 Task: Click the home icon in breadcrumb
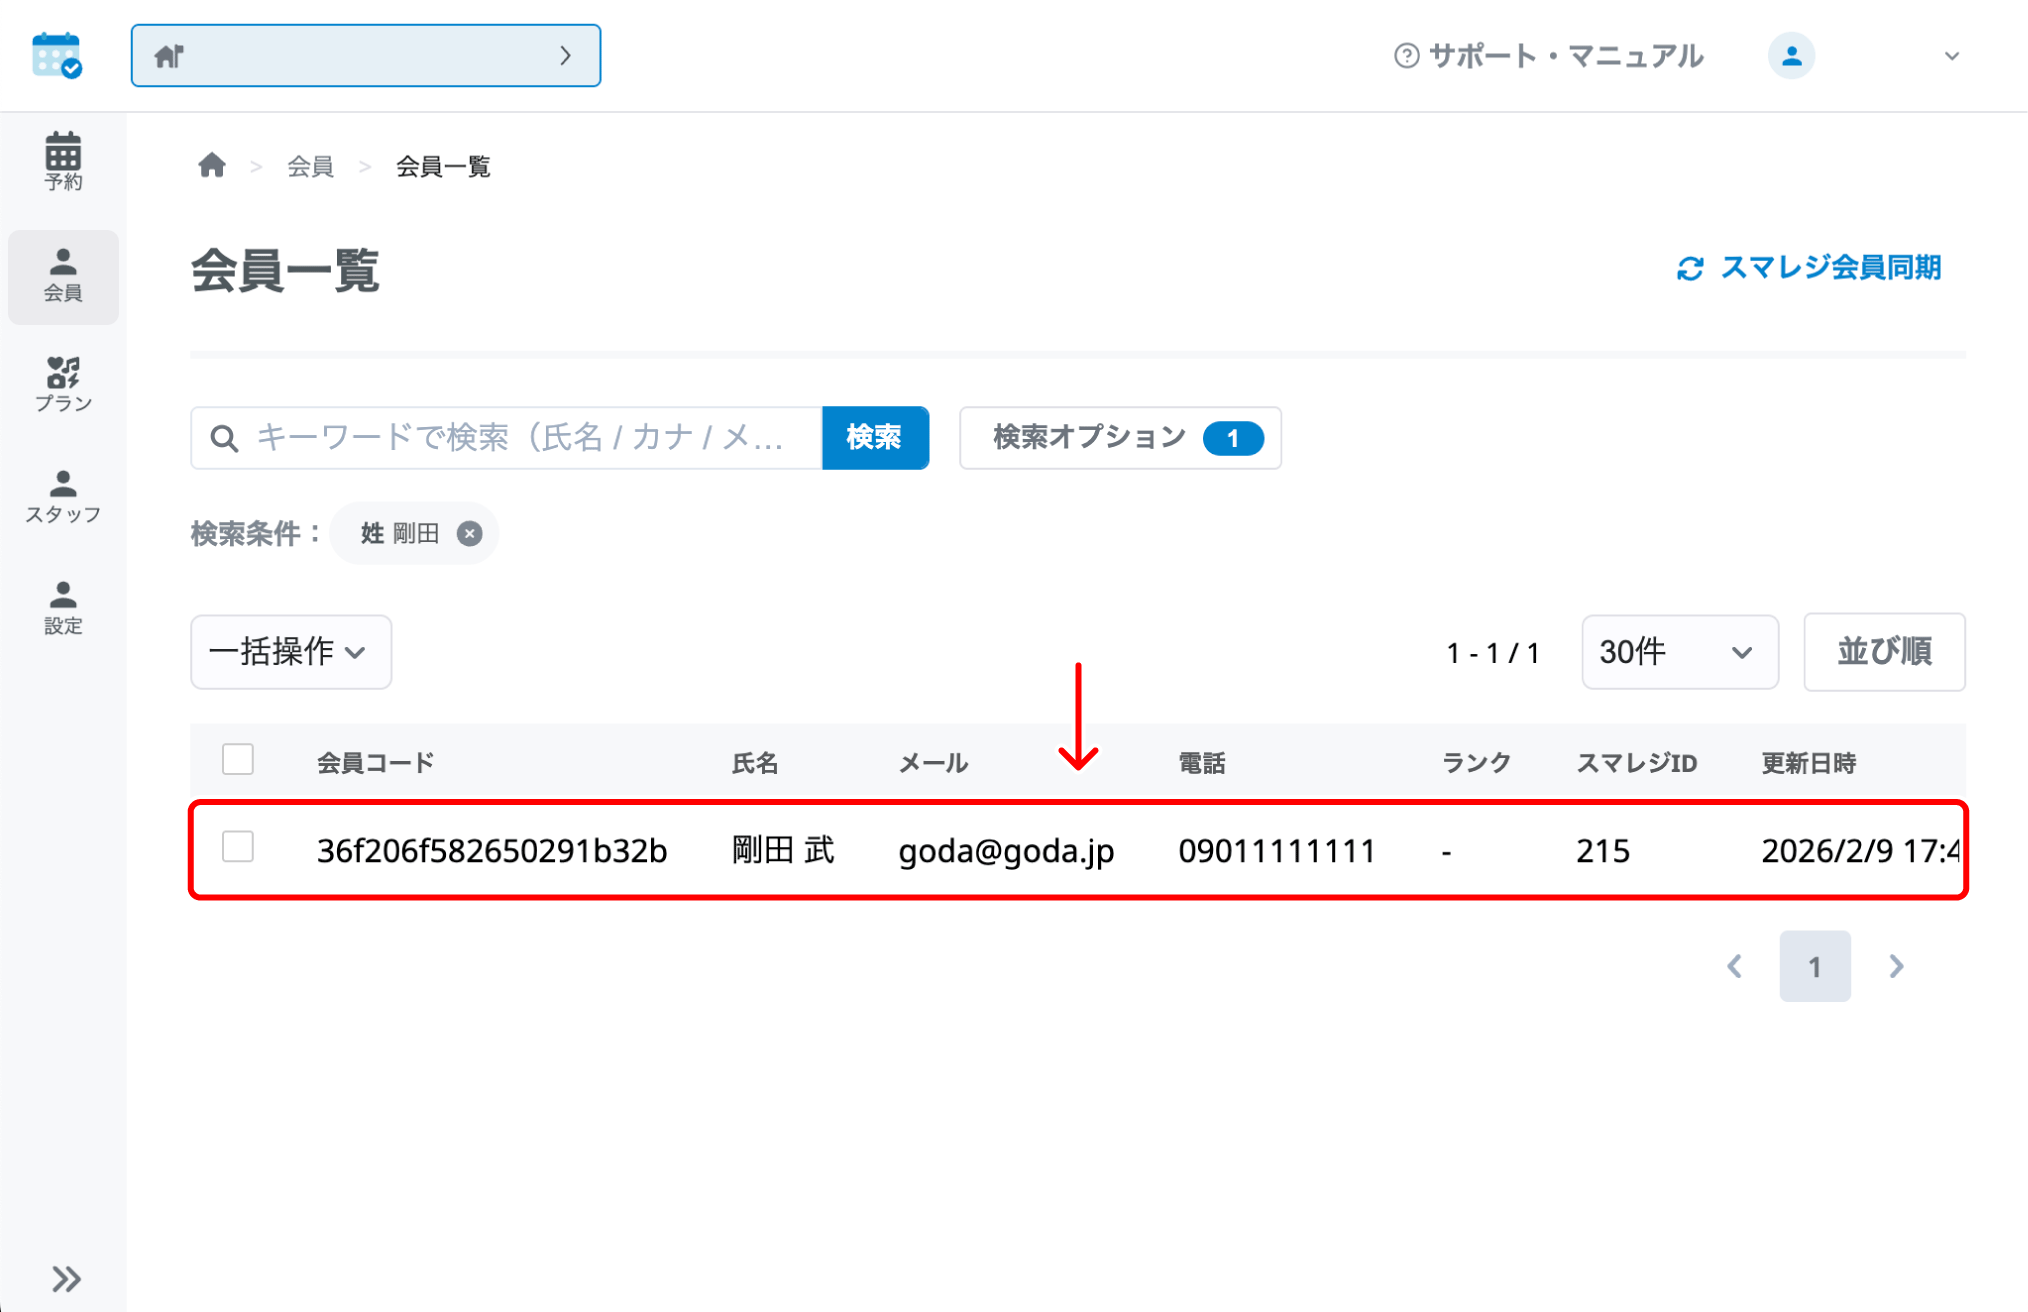[212, 165]
